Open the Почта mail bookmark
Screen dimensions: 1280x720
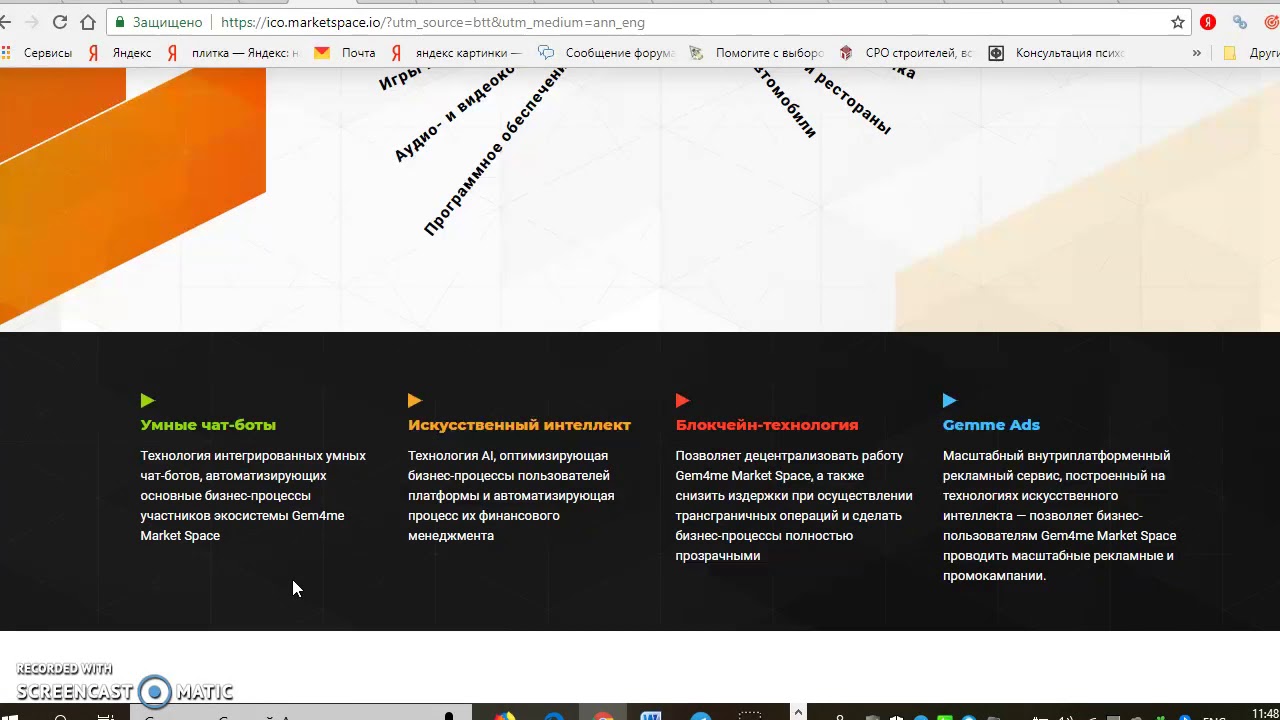[x=345, y=53]
